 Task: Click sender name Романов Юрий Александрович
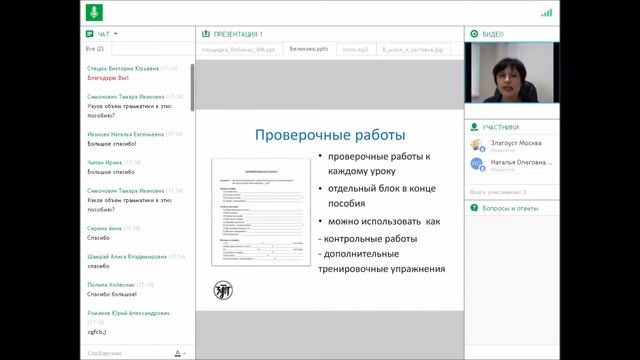(x=129, y=313)
